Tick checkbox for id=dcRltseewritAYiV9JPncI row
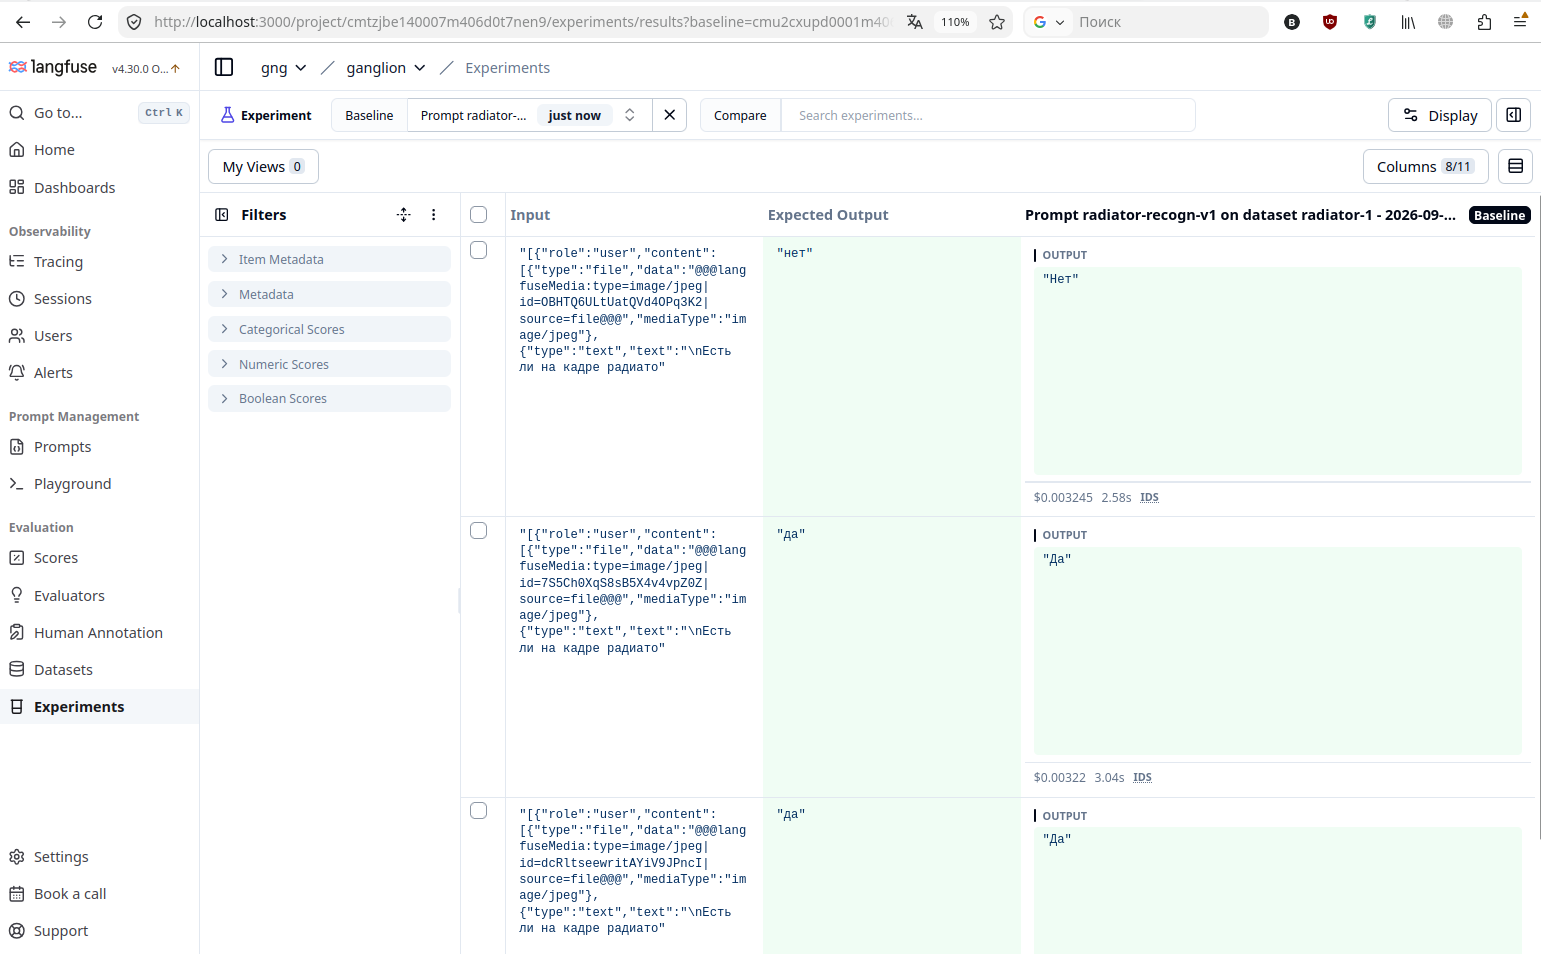Image resolution: width=1541 pixels, height=954 pixels. [479, 811]
